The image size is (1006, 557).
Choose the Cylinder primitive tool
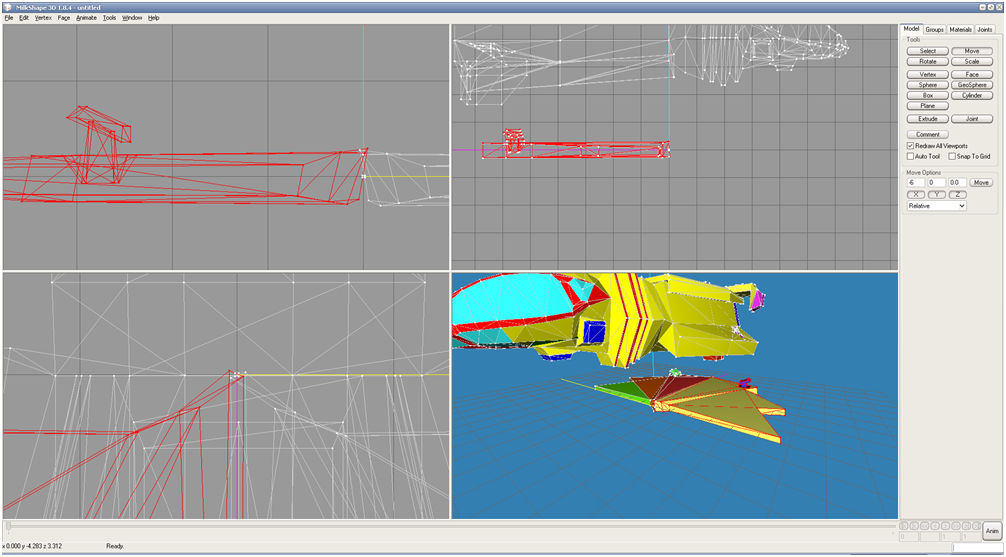[972, 95]
